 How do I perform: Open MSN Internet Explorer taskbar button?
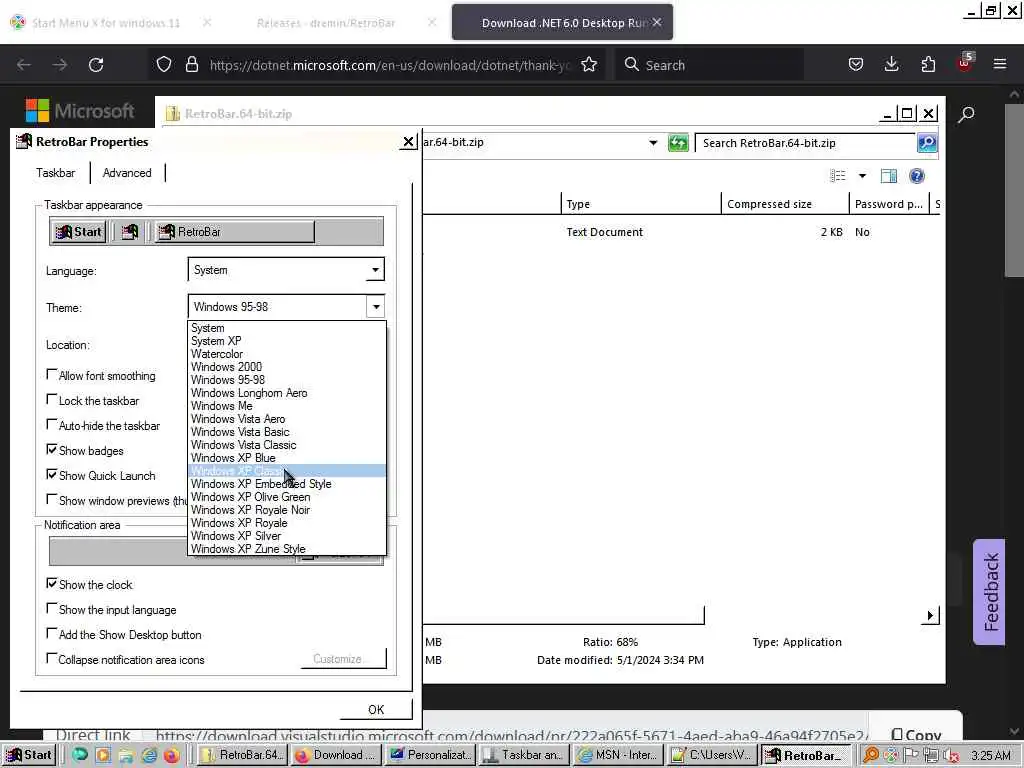(x=619, y=755)
